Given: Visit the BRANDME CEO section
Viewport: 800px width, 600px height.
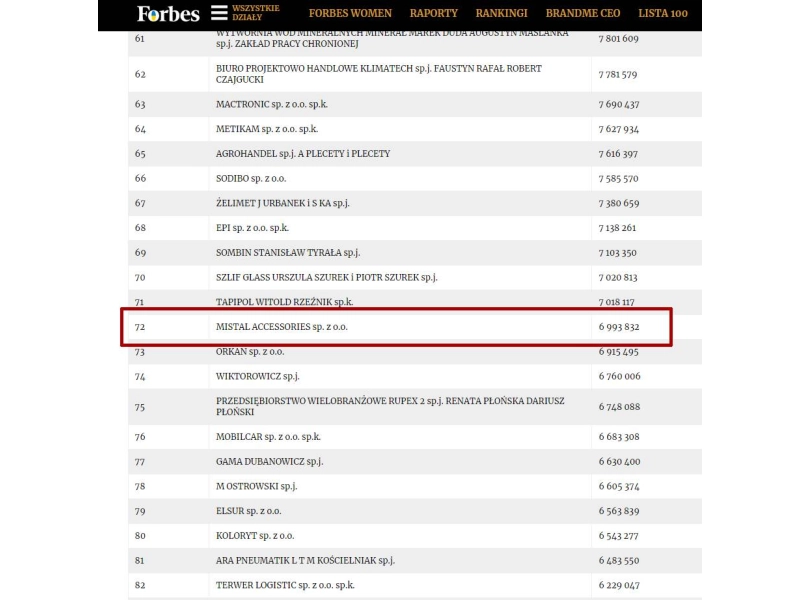Looking at the screenshot, I should pos(584,14).
